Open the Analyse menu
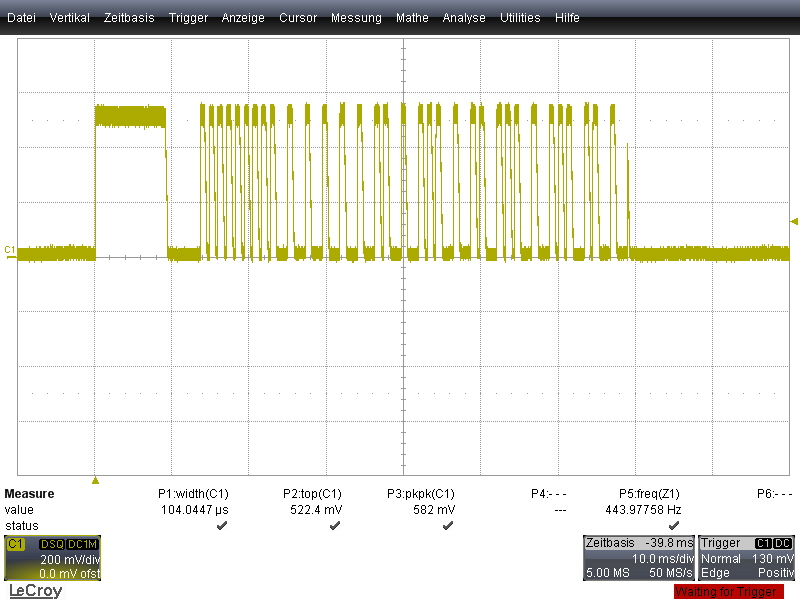 click(x=464, y=18)
